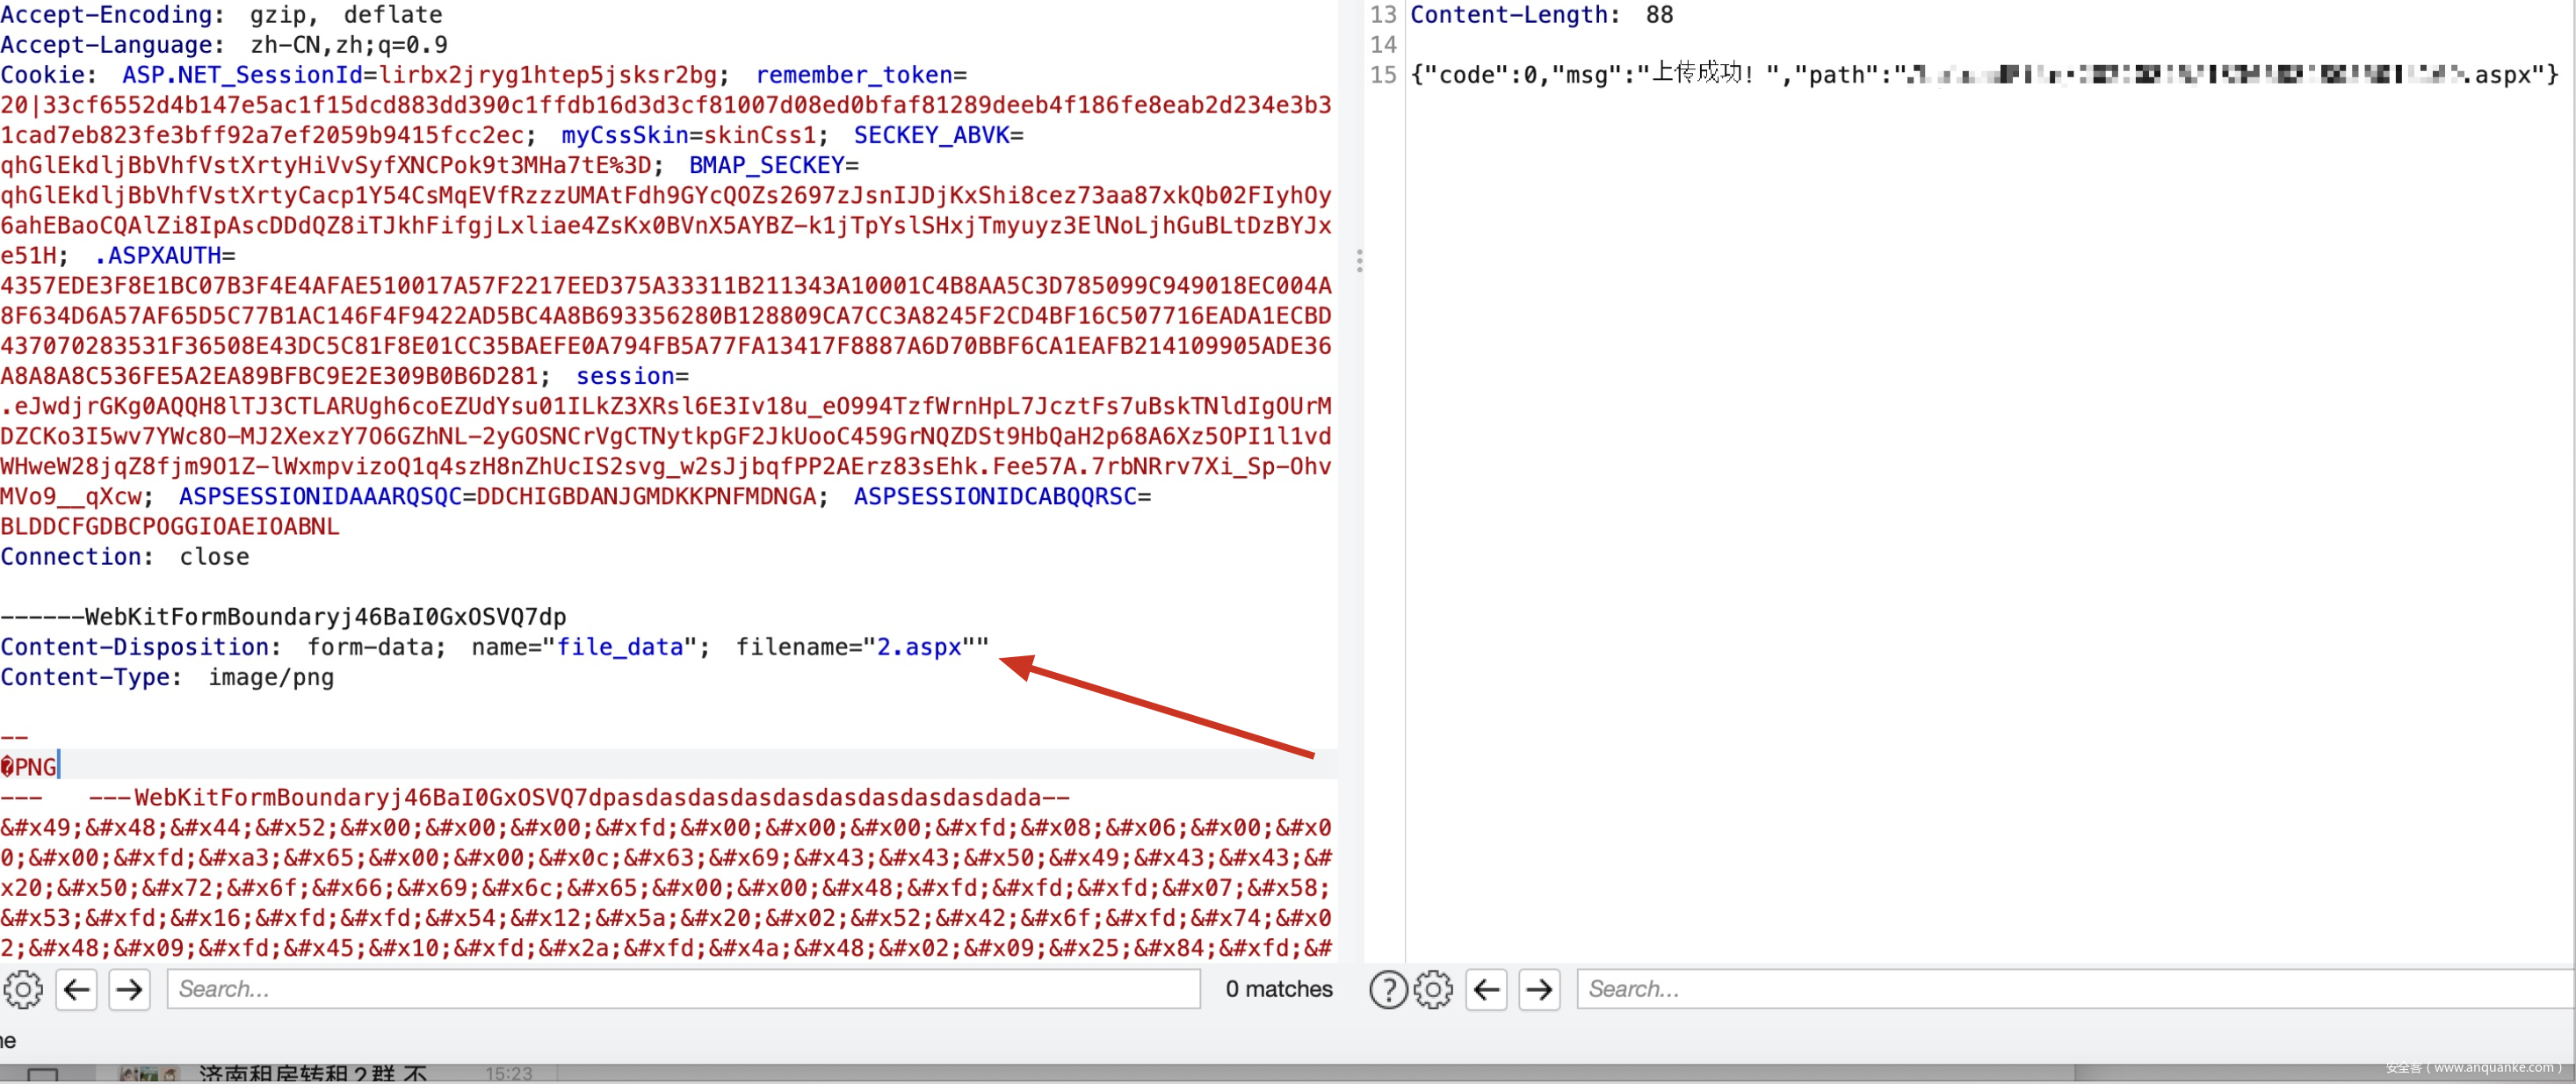Click request pane previous match arrow
This screenshot has height=1084, width=2576.
pyautogui.click(x=76, y=989)
